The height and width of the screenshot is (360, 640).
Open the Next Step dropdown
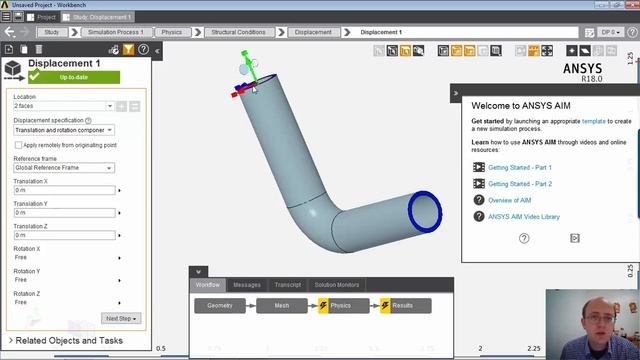click(x=121, y=318)
